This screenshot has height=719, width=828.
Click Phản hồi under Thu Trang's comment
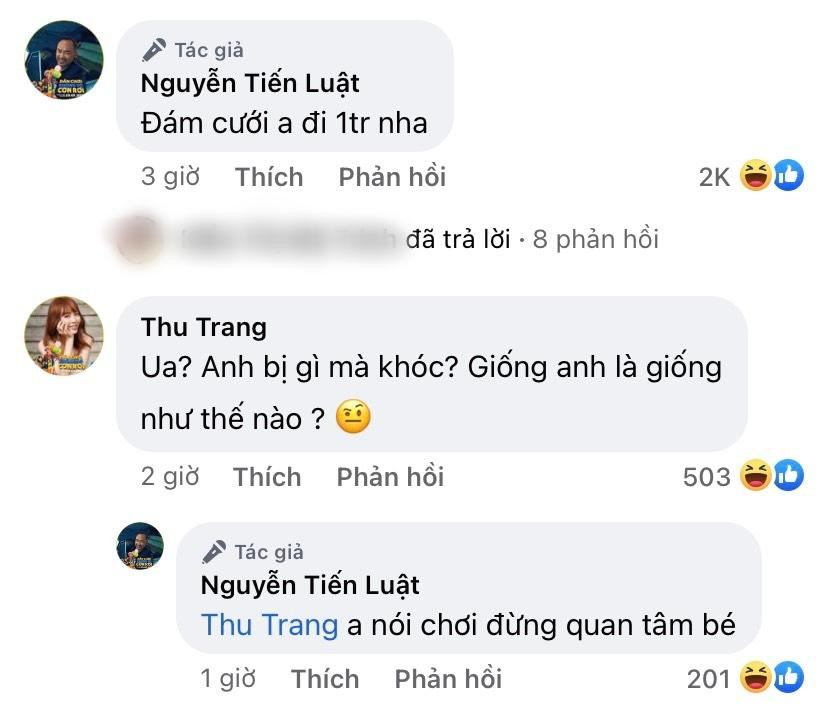tap(390, 477)
